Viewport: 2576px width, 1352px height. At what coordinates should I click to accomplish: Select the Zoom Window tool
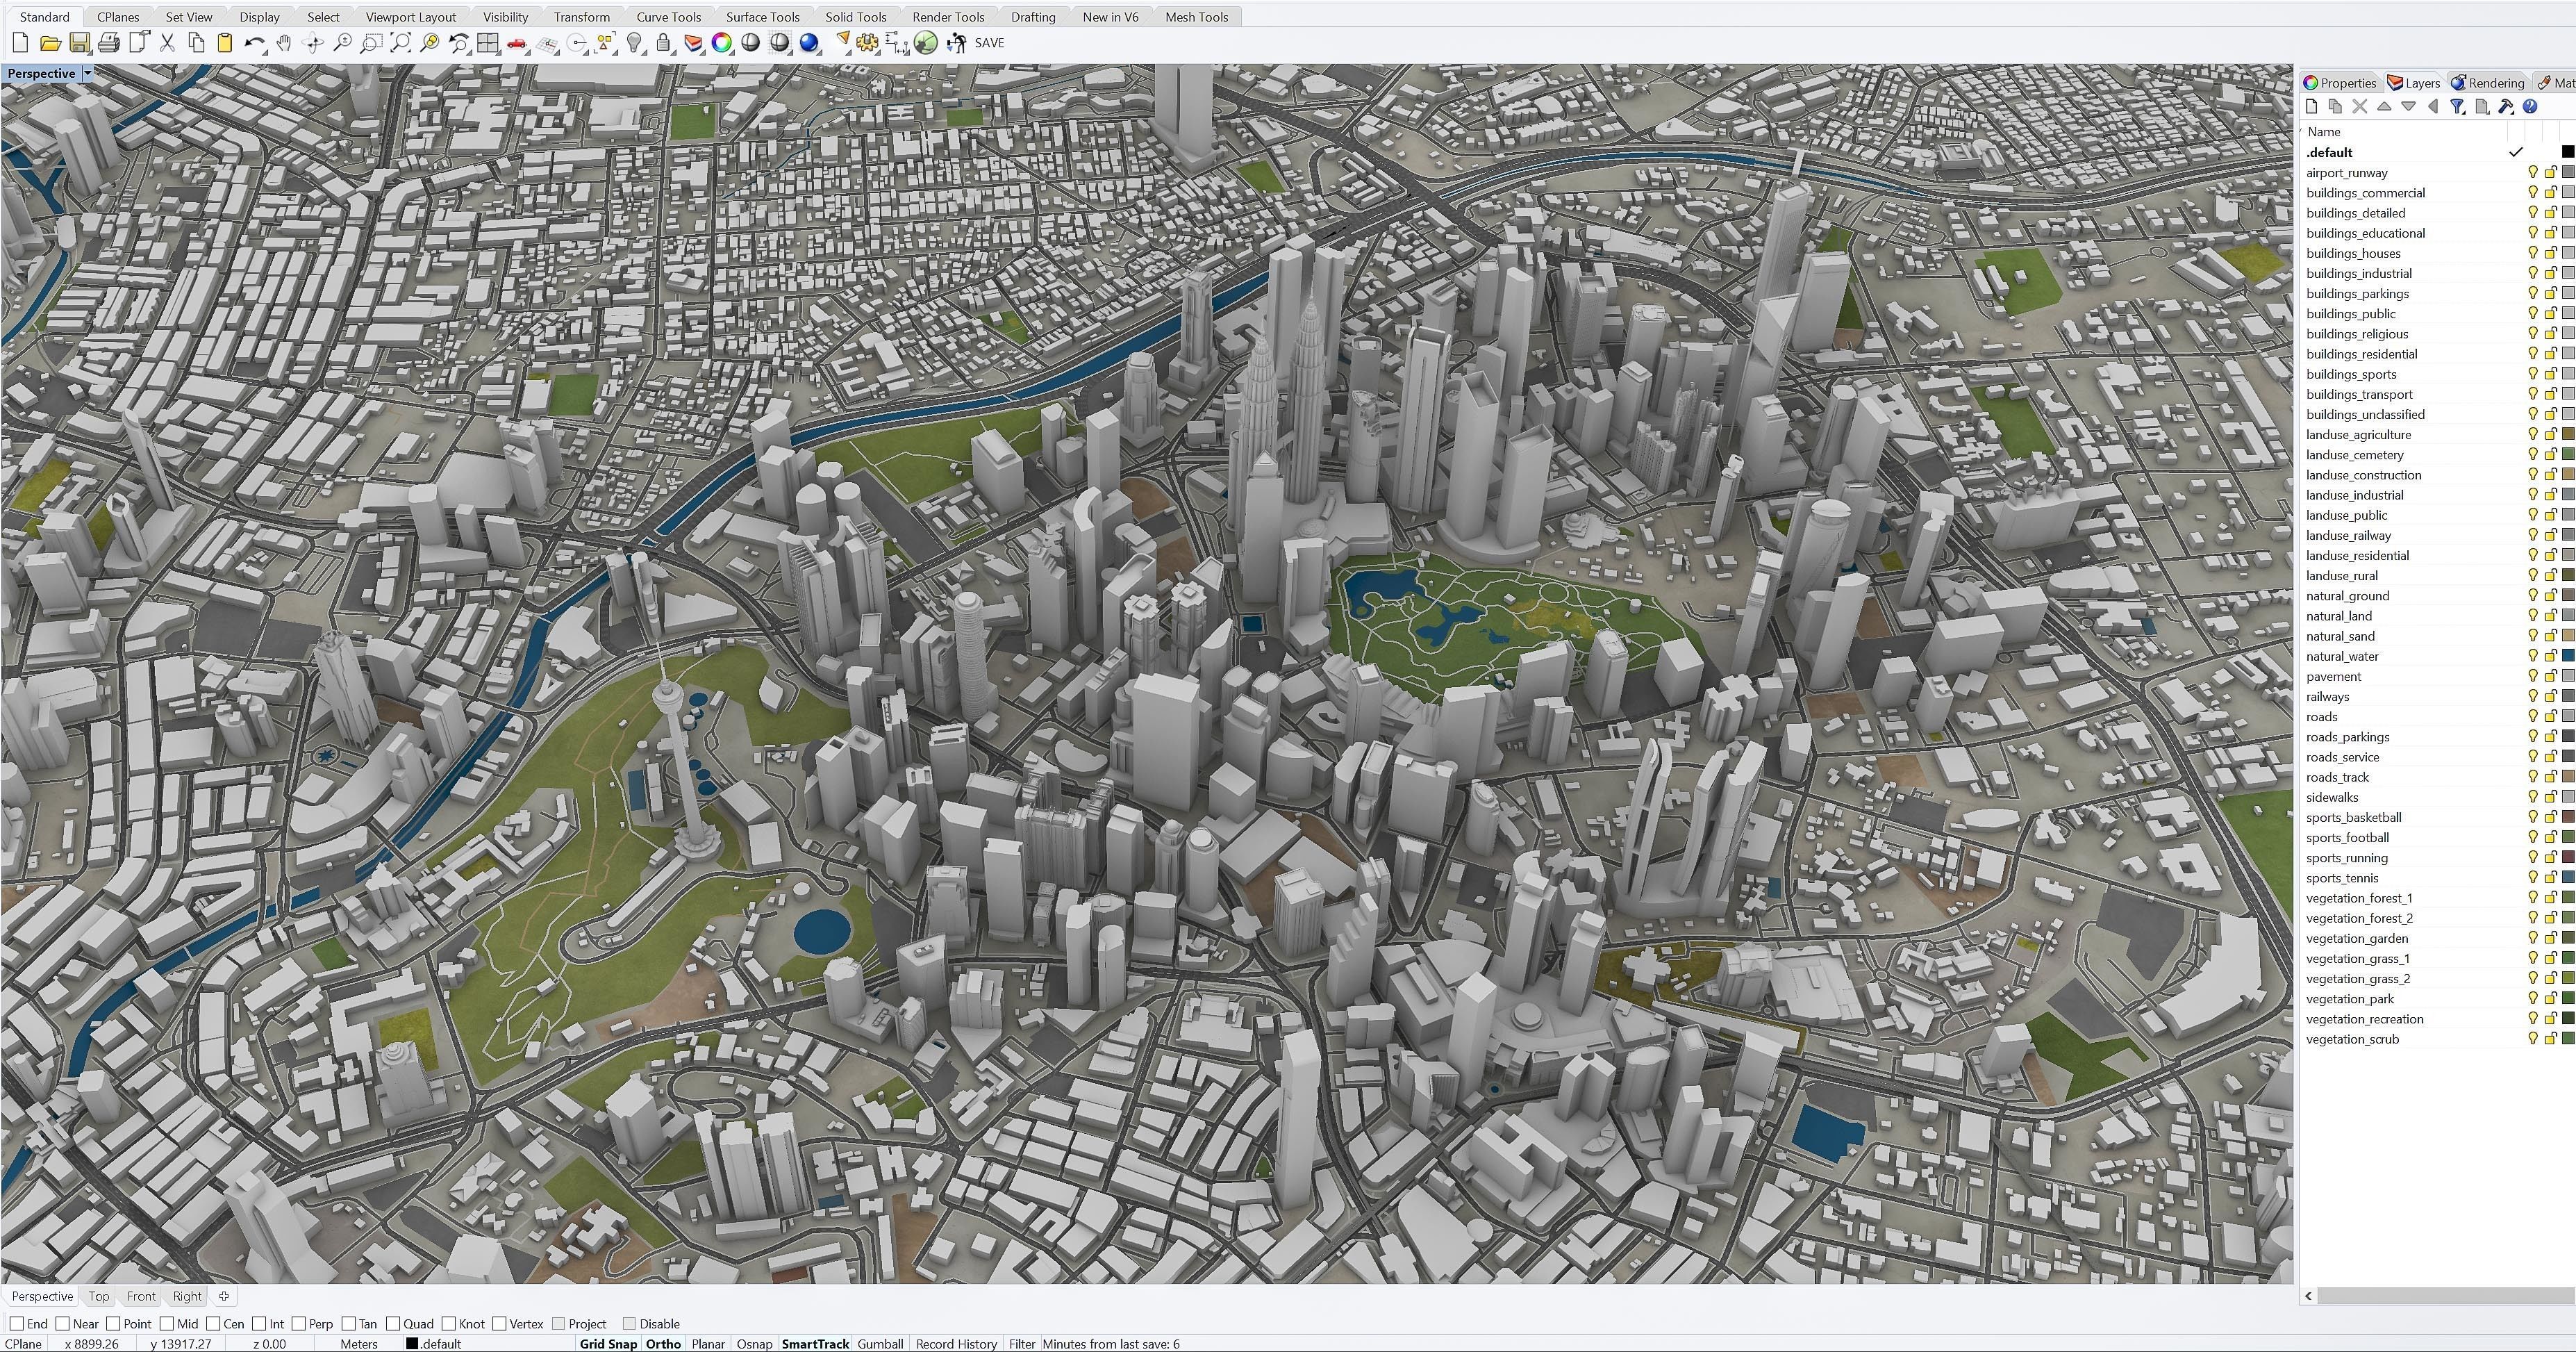[x=371, y=42]
